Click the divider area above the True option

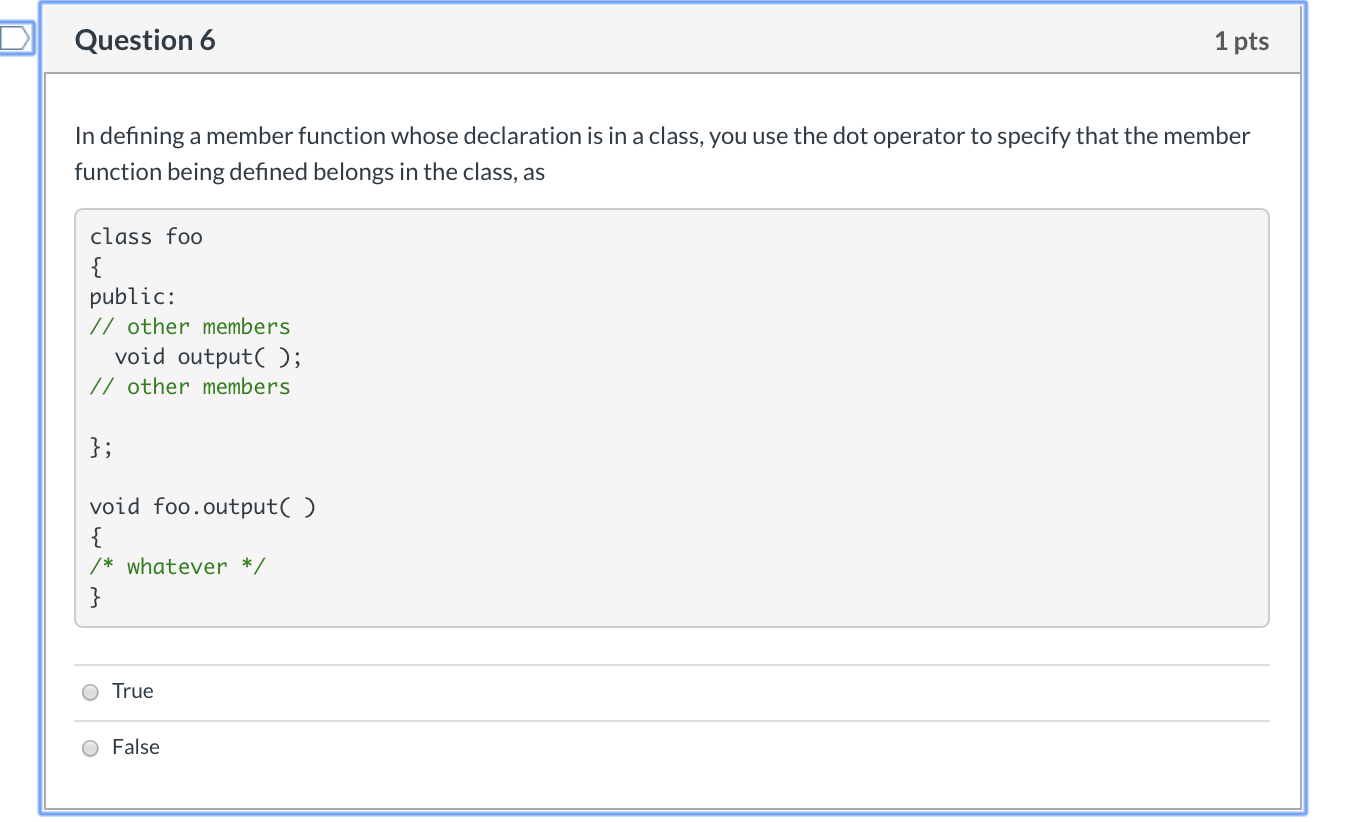tap(670, 663)
